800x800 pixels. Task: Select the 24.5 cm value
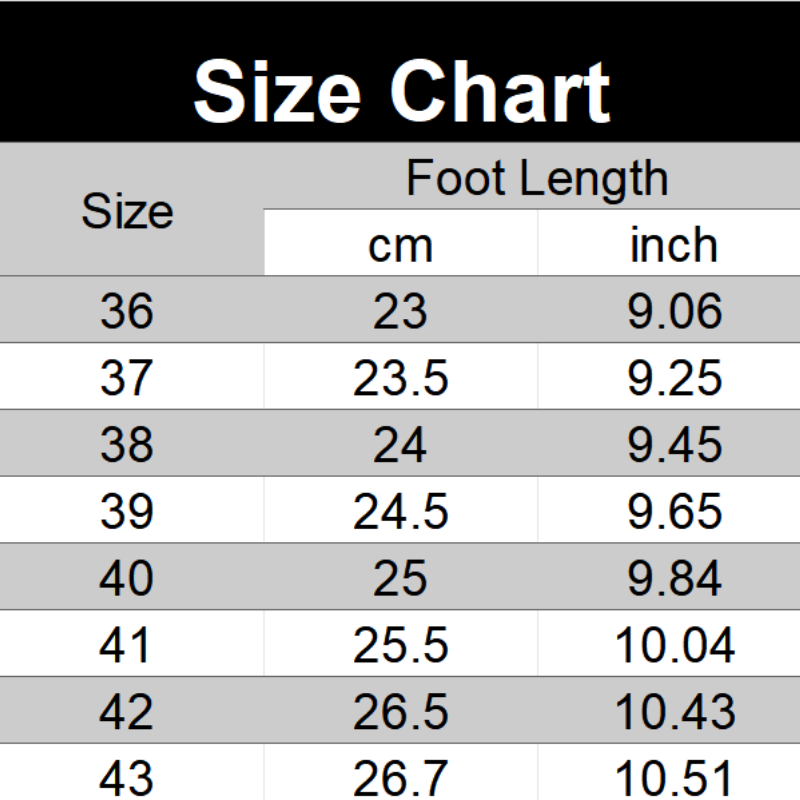tap(400, 512)
